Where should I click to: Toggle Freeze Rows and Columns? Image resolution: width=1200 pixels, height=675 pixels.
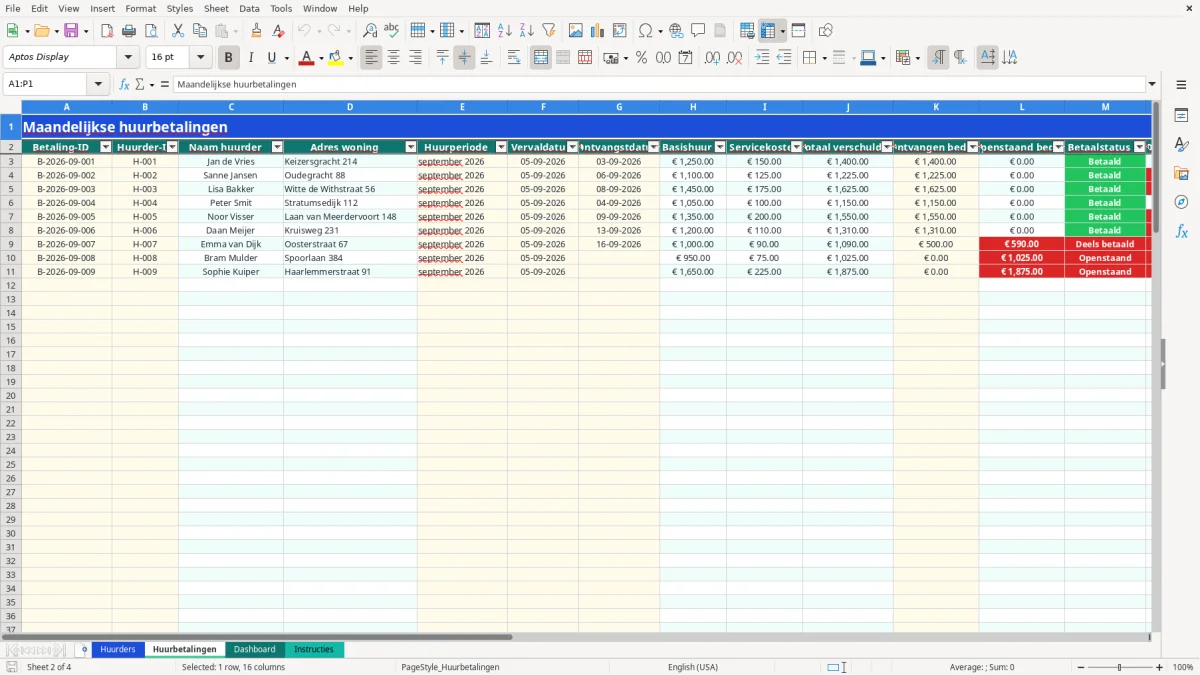coord(767,31)
